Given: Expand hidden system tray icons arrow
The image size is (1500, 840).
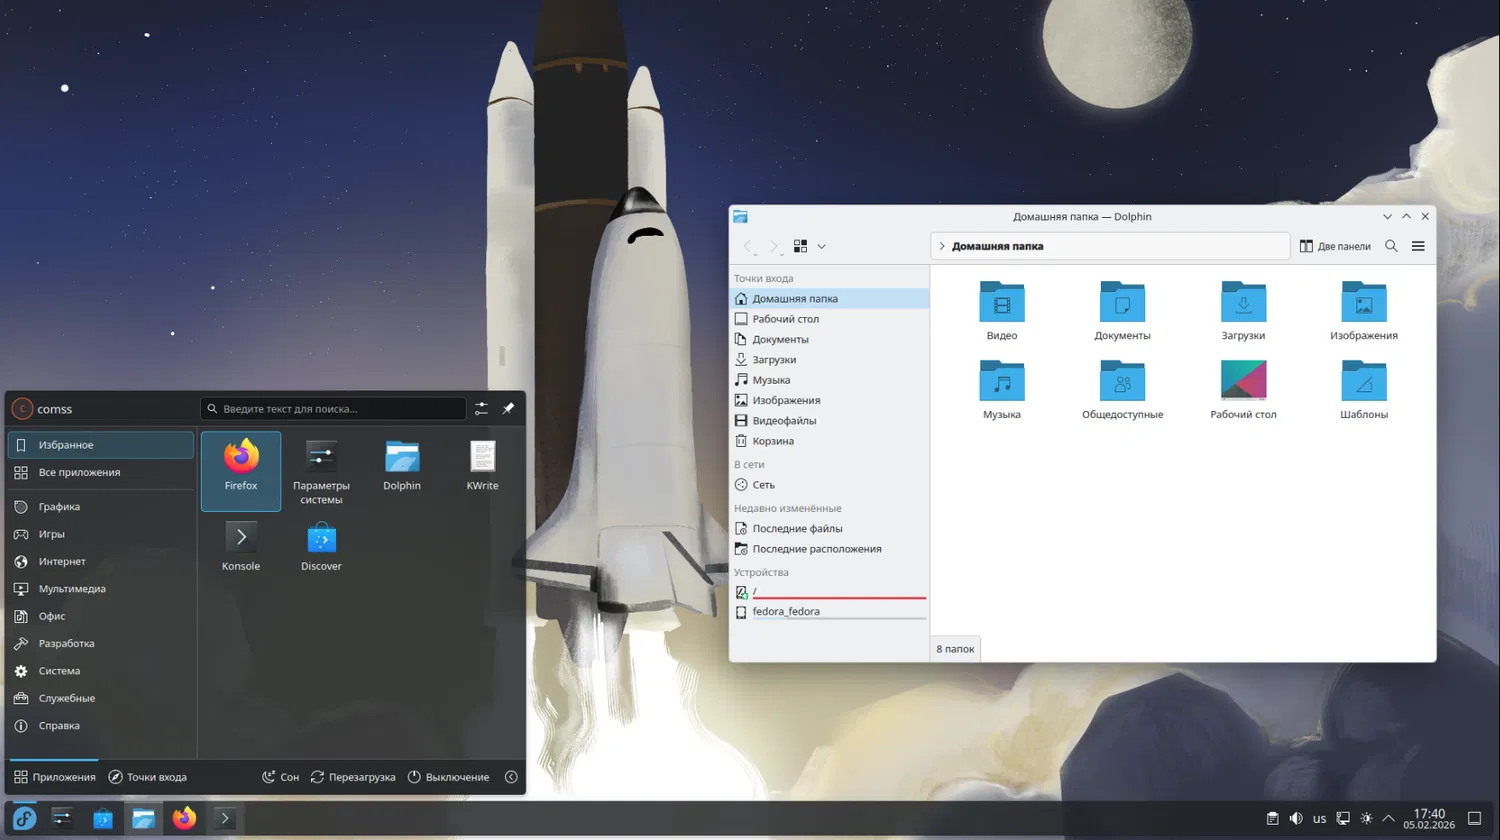Looking at the screenshot, I should (1388, 818).
